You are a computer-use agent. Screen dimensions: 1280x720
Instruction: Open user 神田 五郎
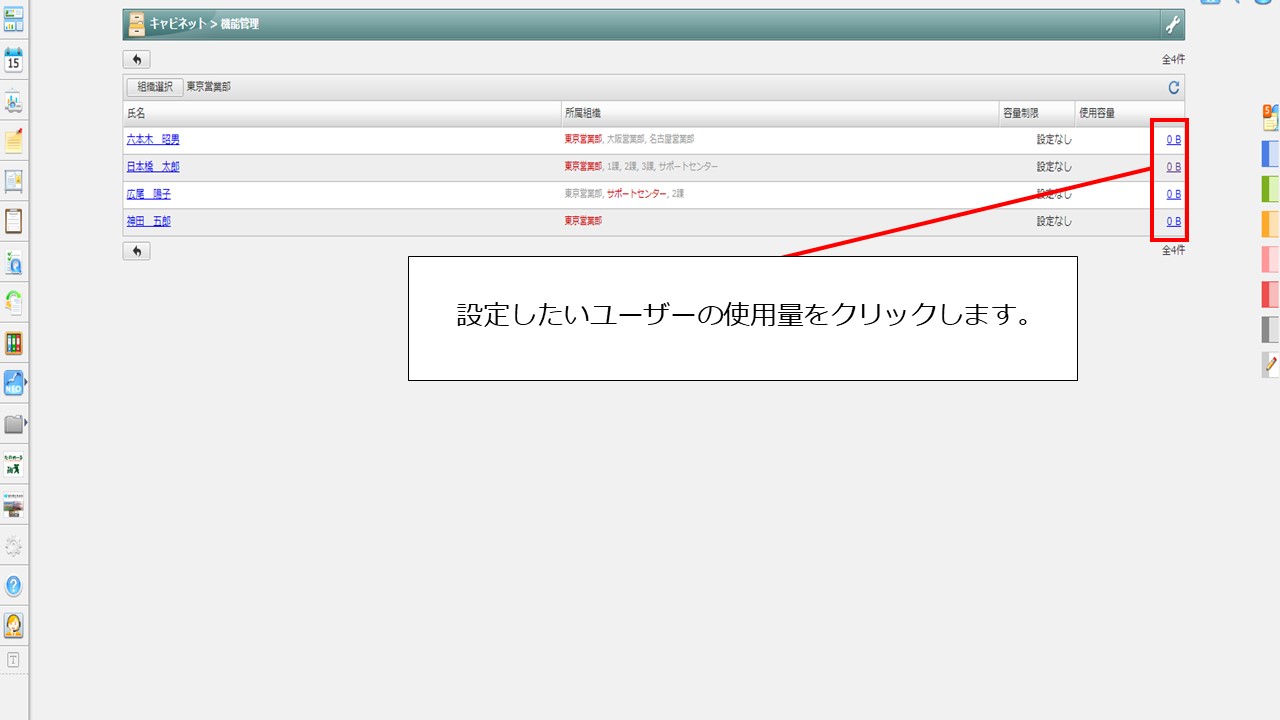pyautogui.click(x=149, y=221)
